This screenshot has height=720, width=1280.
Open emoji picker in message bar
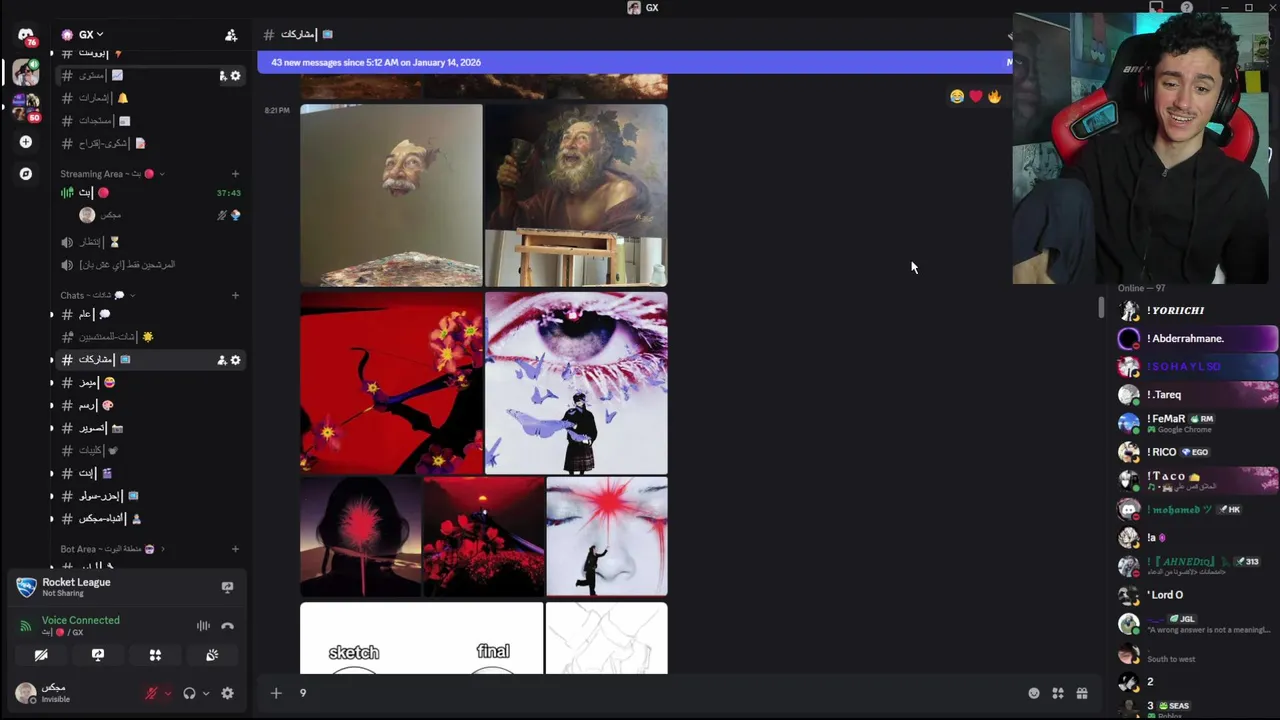click(1034, 693)
